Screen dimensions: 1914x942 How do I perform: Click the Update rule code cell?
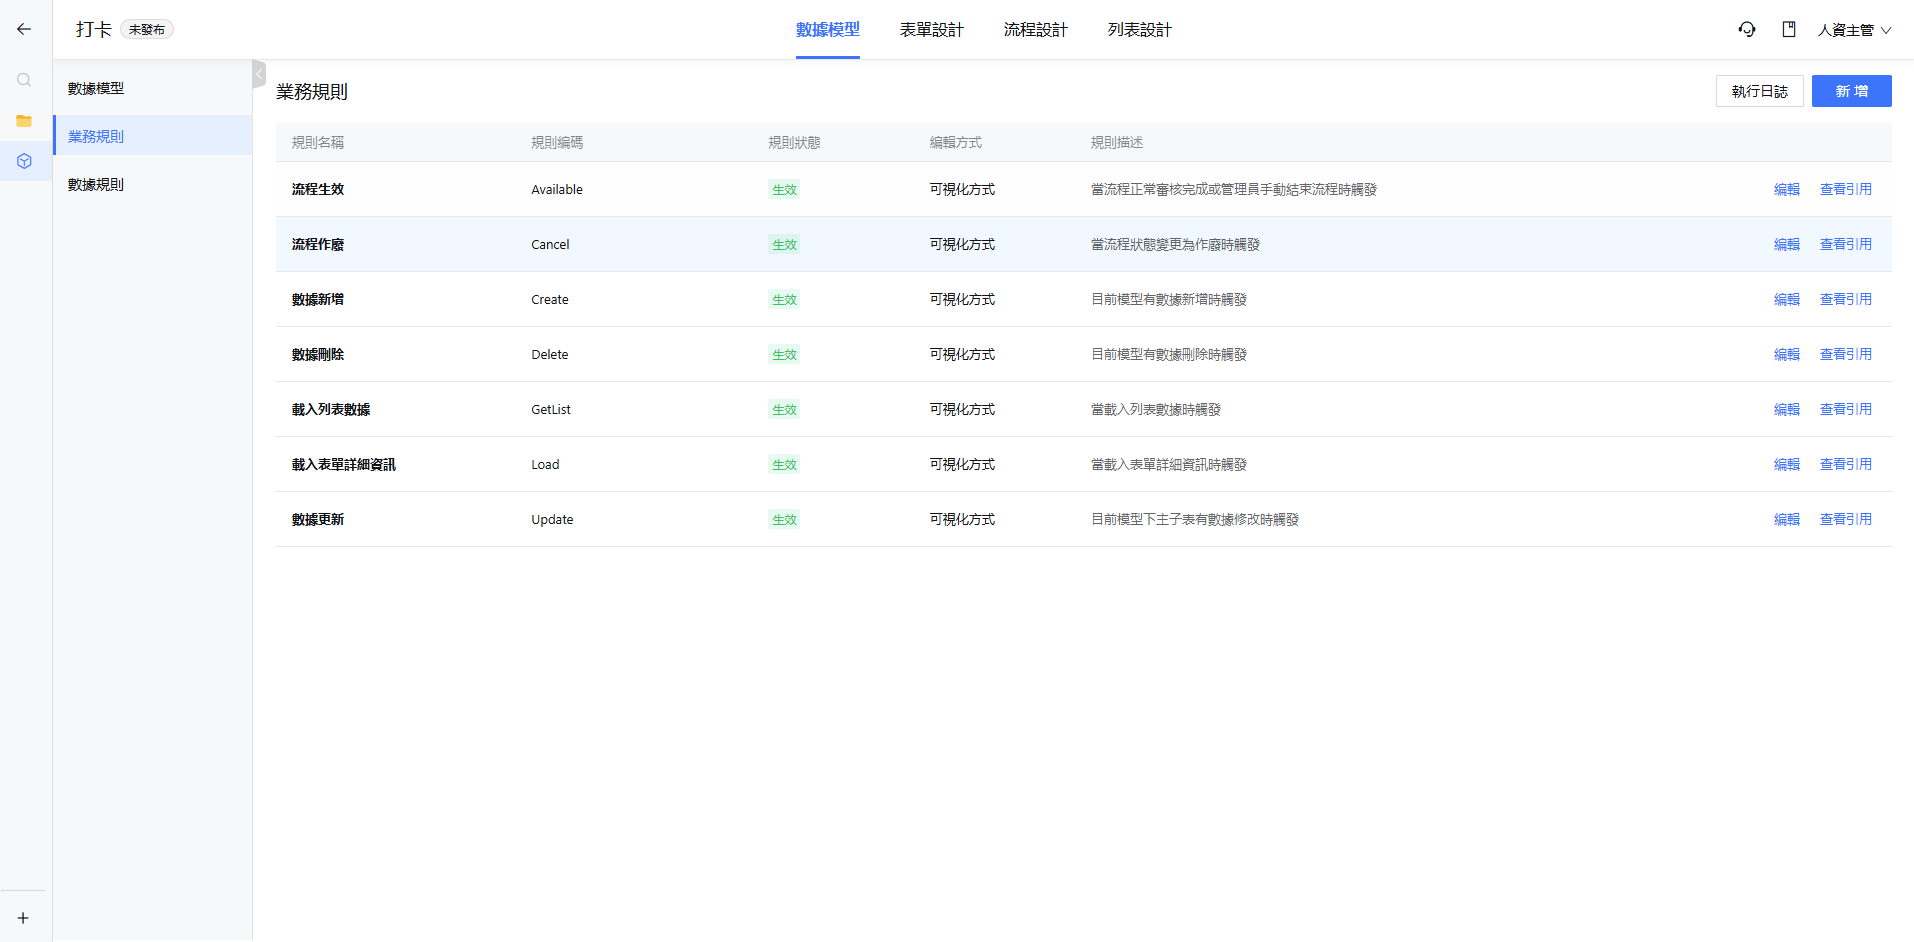(x=552, y=519)
